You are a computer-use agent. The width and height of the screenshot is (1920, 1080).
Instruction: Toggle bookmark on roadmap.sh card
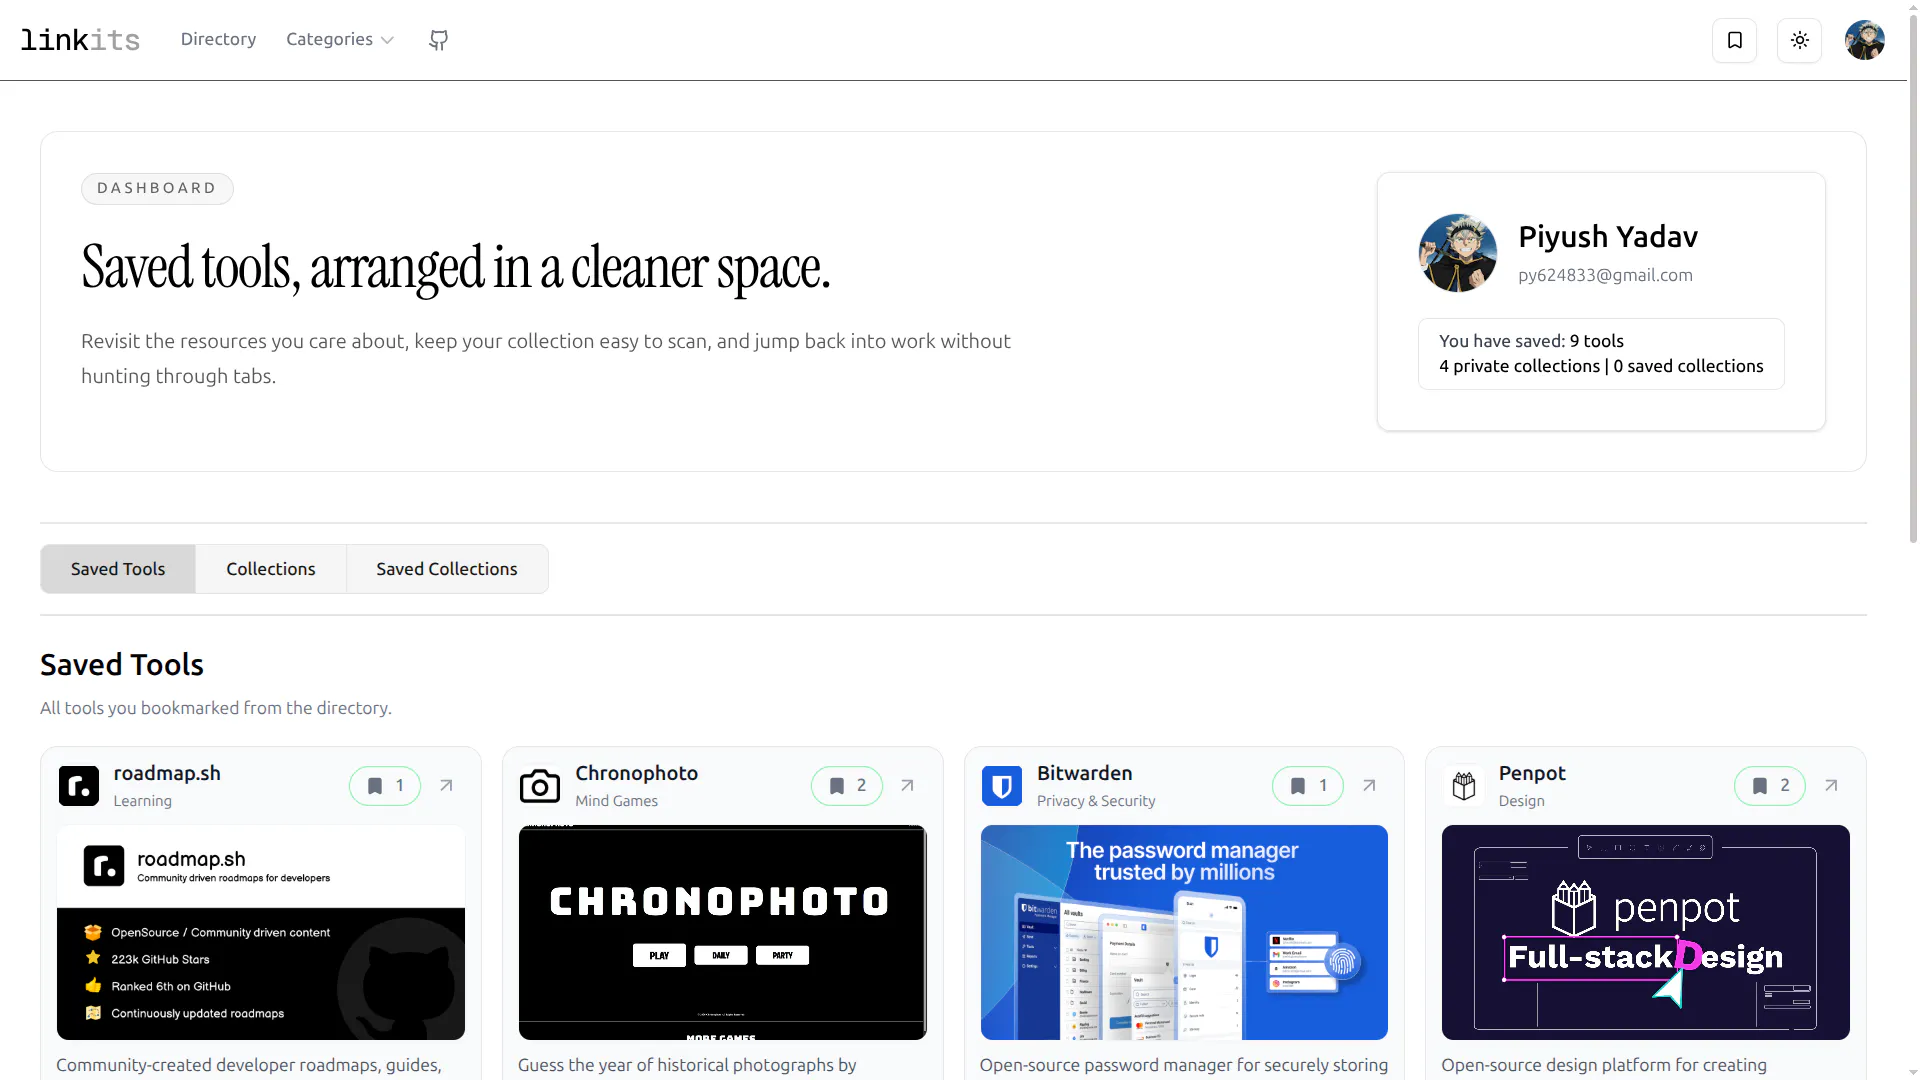(385, 786)
